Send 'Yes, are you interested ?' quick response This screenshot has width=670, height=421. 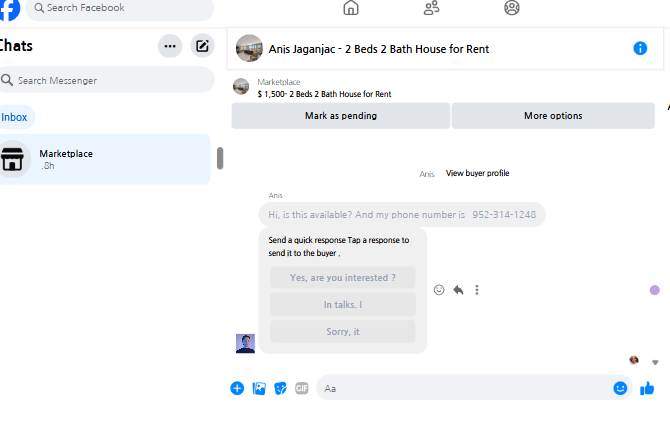coord(343,278)
